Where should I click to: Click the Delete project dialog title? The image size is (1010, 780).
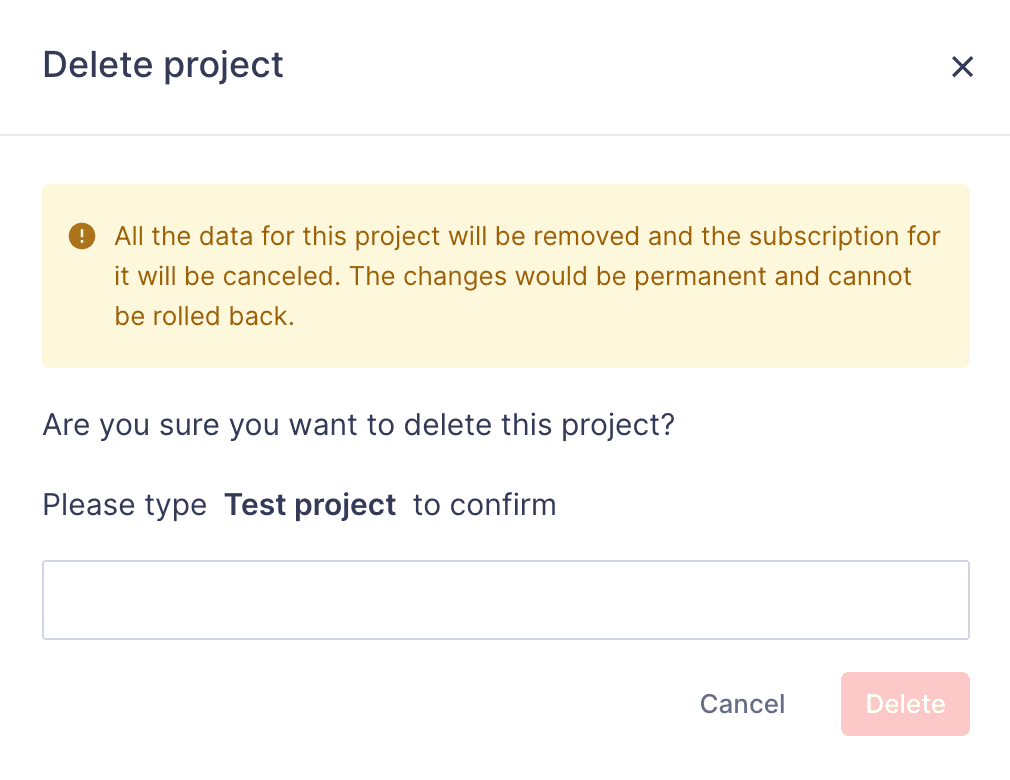pyautogui.click(x=162, y=64)
